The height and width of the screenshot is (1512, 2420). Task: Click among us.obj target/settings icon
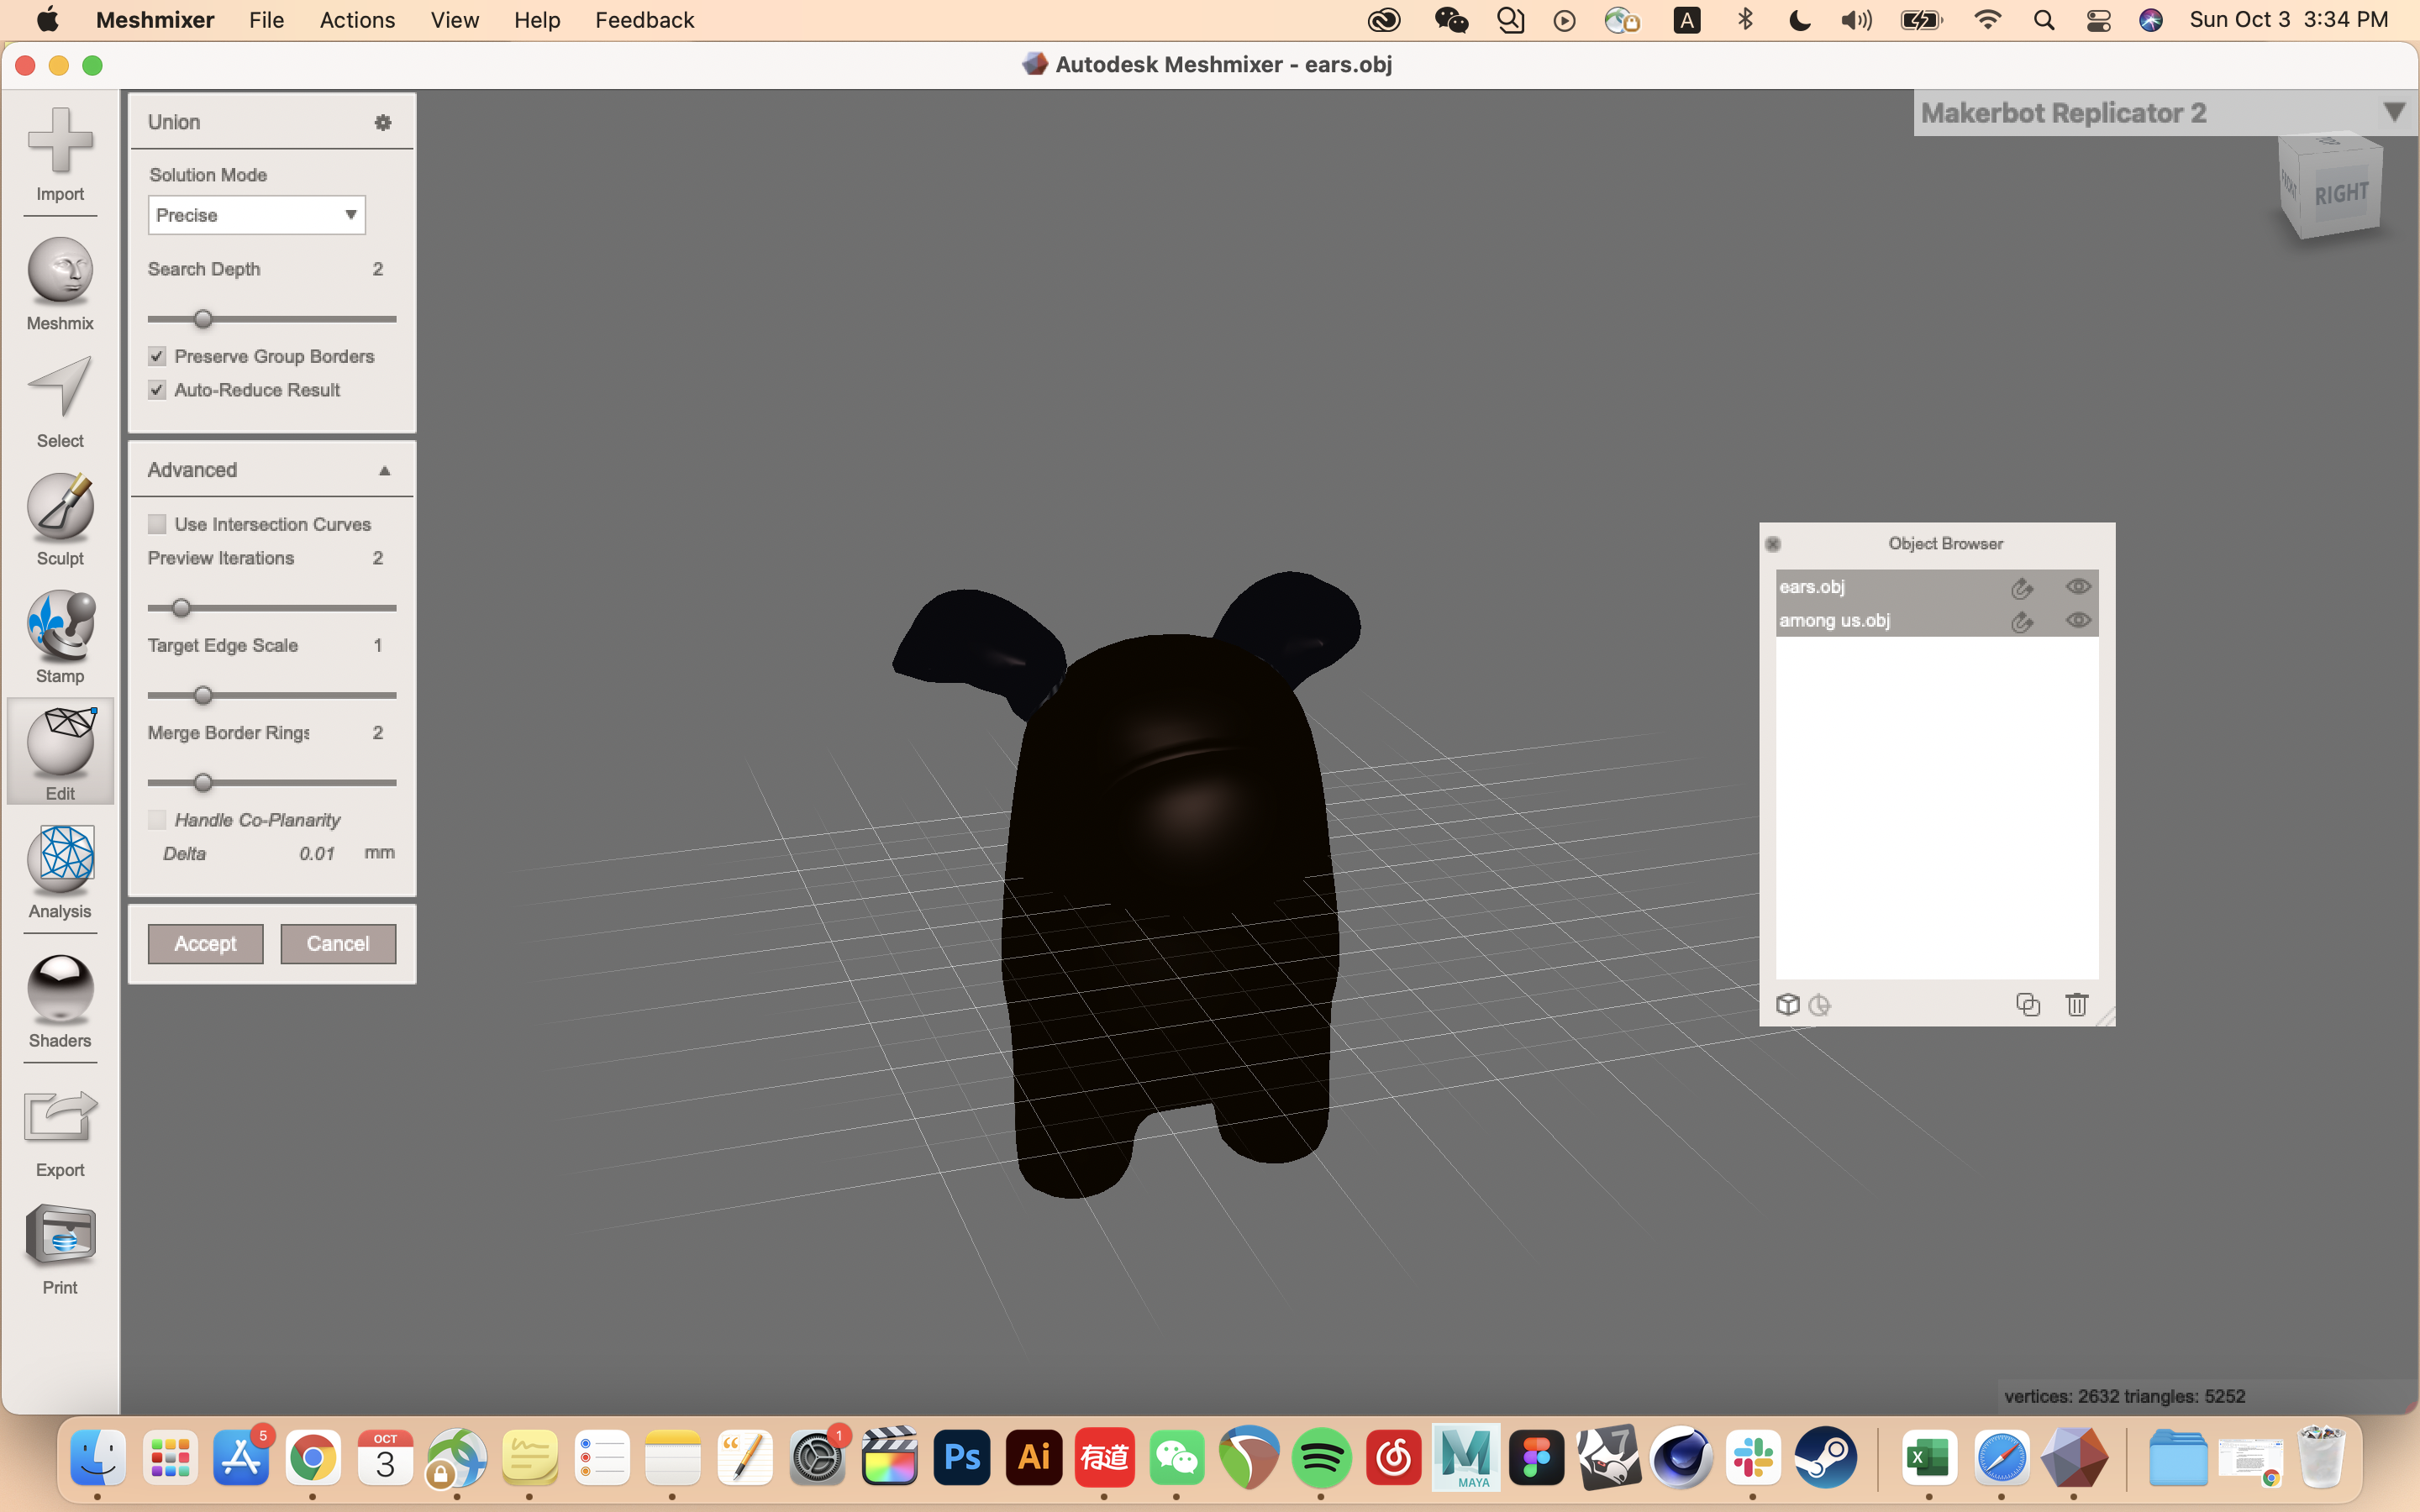coord(2022,622)
